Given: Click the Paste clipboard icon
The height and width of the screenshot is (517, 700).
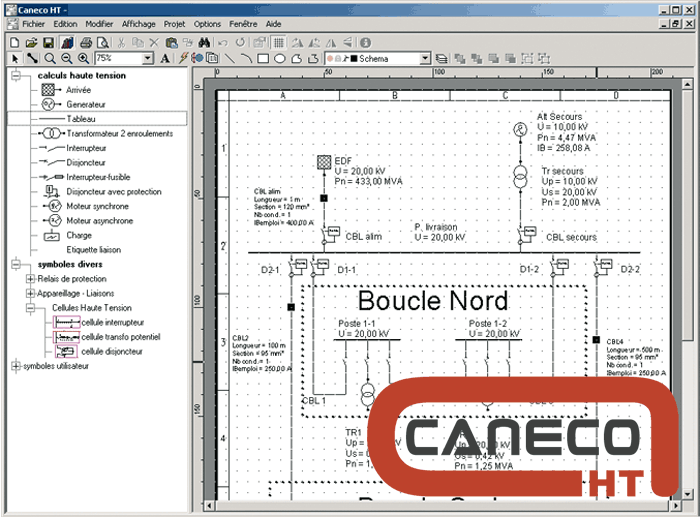Looking at the screenshot, I should [x=171, y=43].
